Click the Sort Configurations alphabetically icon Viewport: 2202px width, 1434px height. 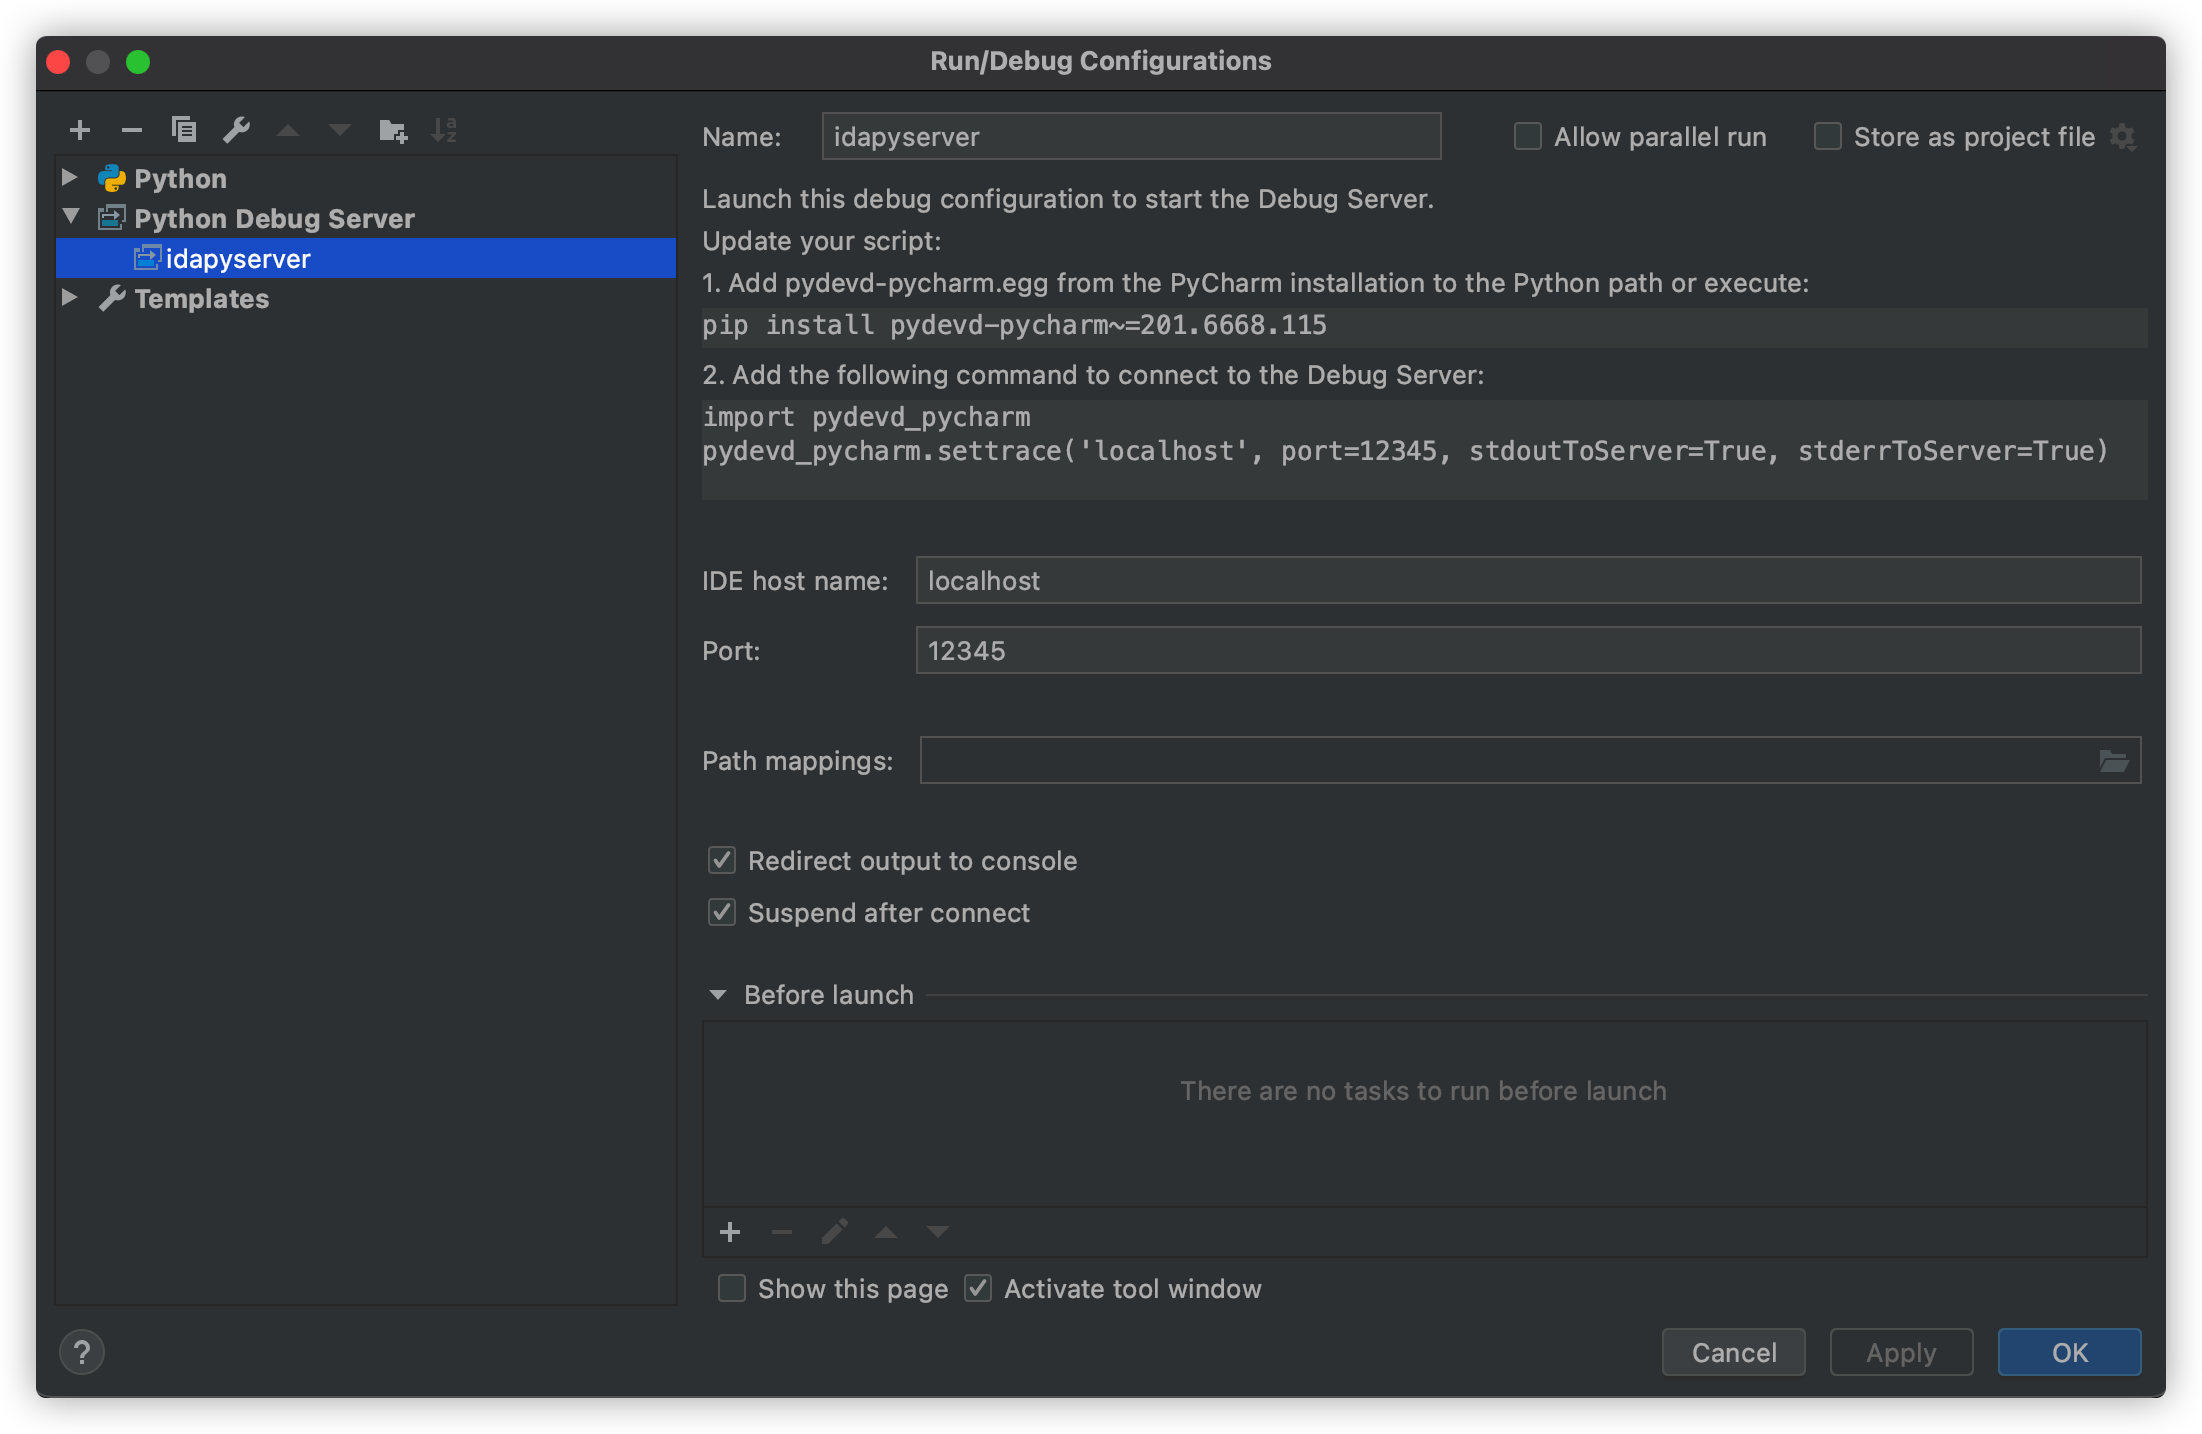[x=444, y=130]
